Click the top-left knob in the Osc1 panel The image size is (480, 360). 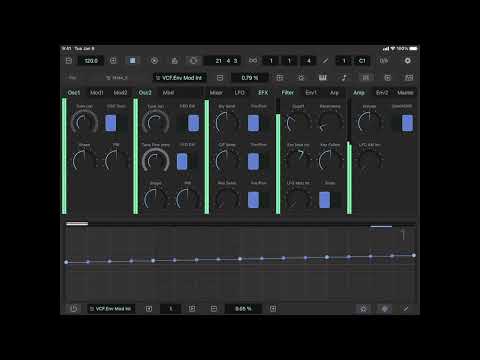tap(84, 122)
